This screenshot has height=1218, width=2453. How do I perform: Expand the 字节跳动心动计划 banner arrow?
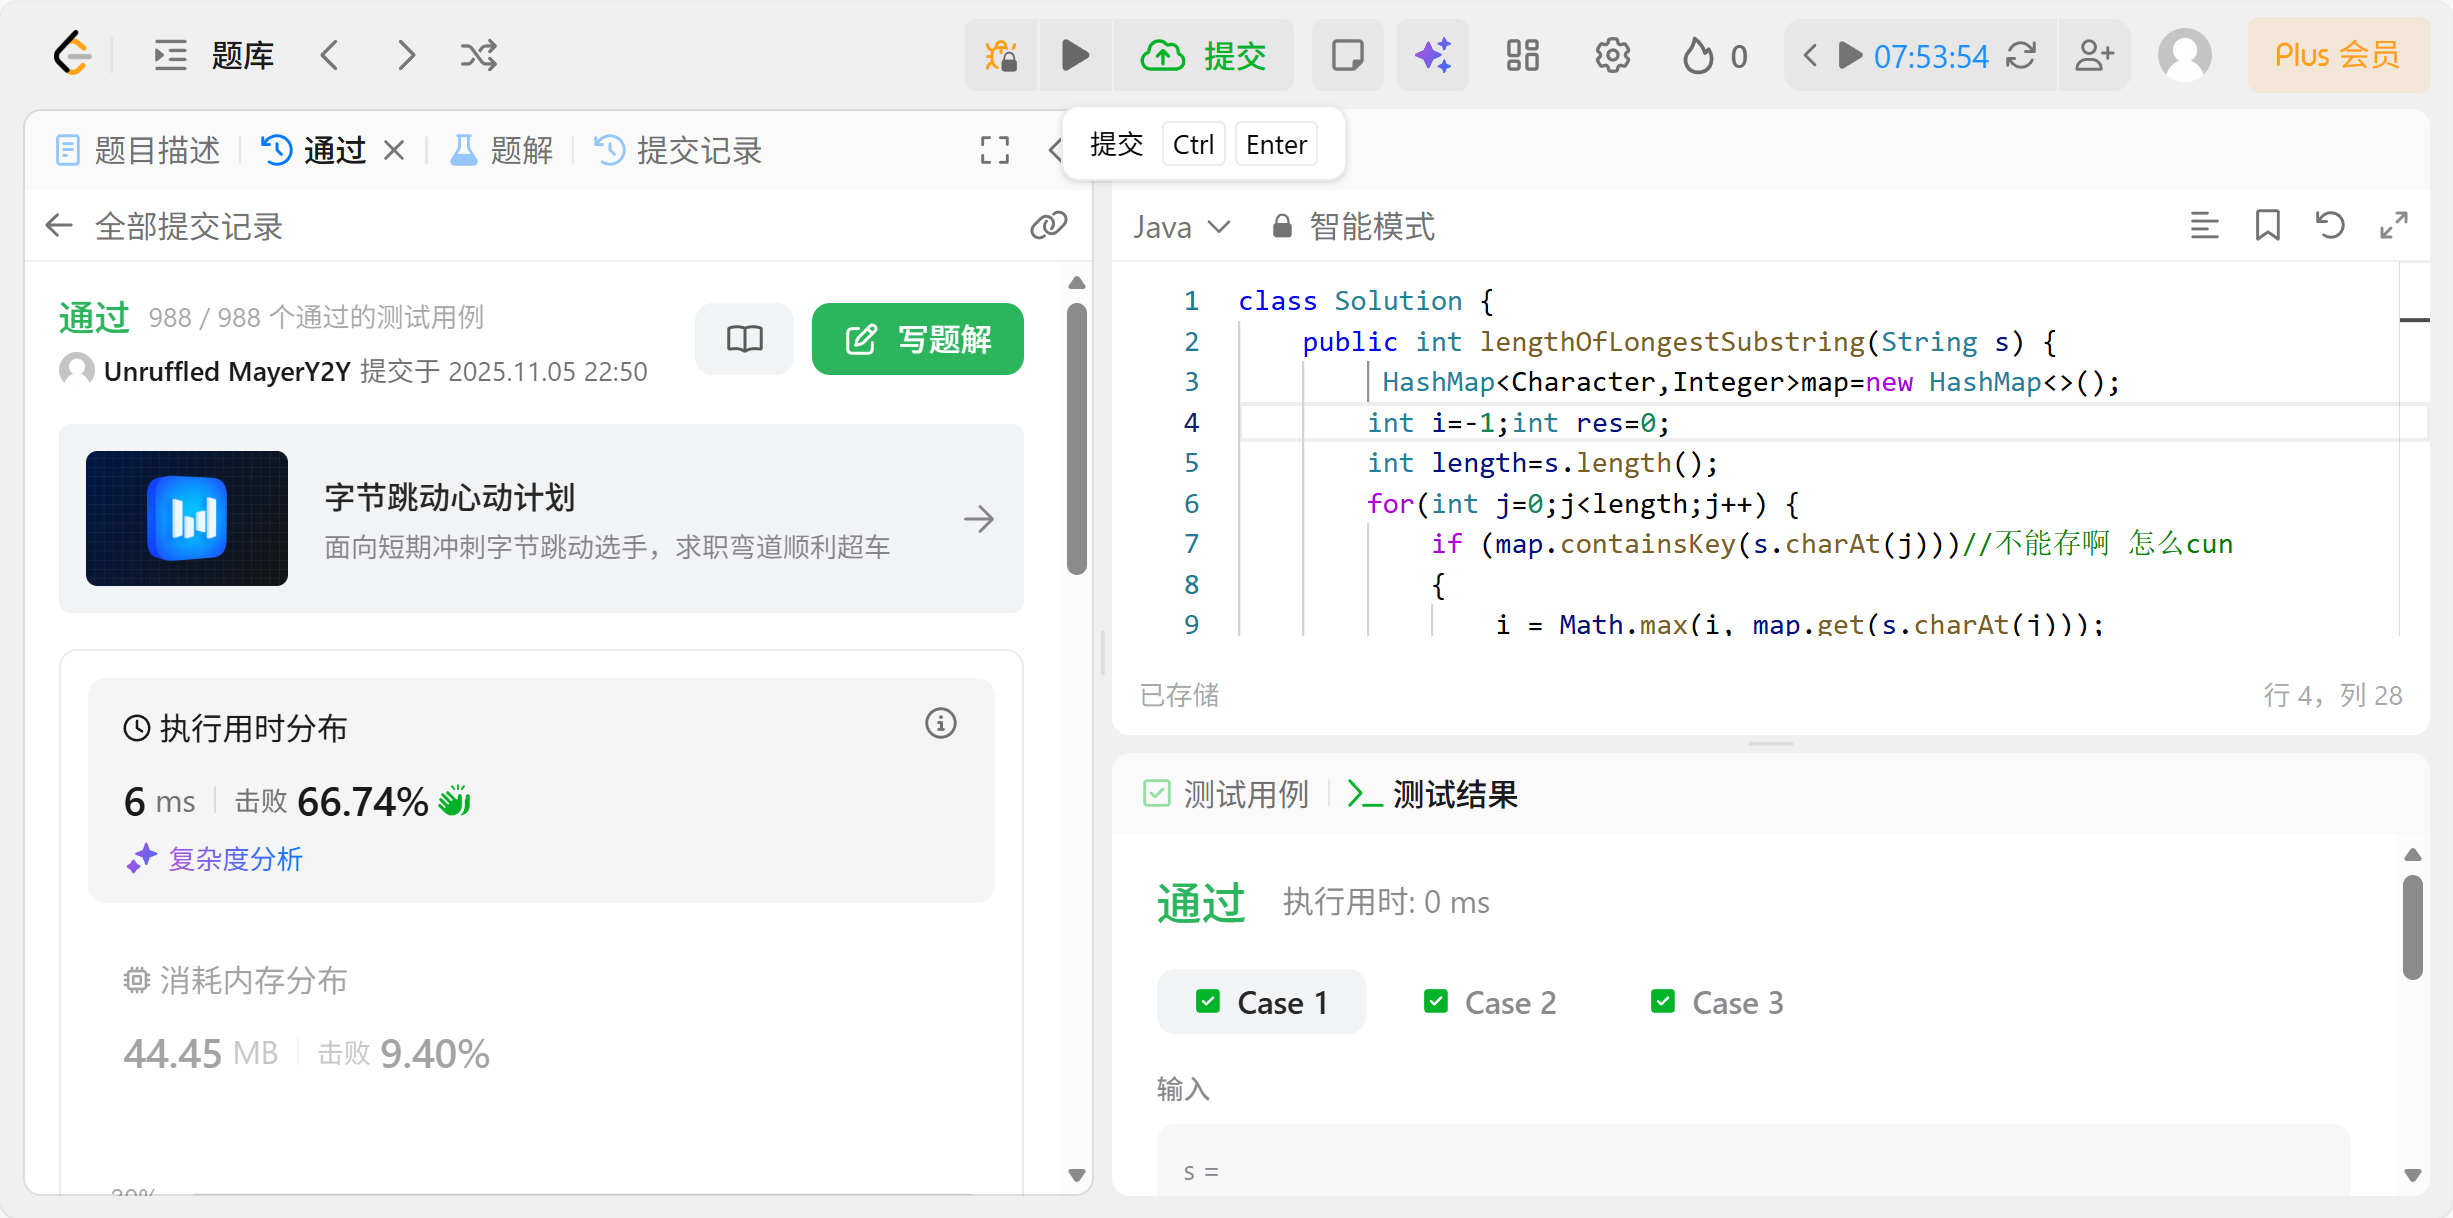pos(978,519)
